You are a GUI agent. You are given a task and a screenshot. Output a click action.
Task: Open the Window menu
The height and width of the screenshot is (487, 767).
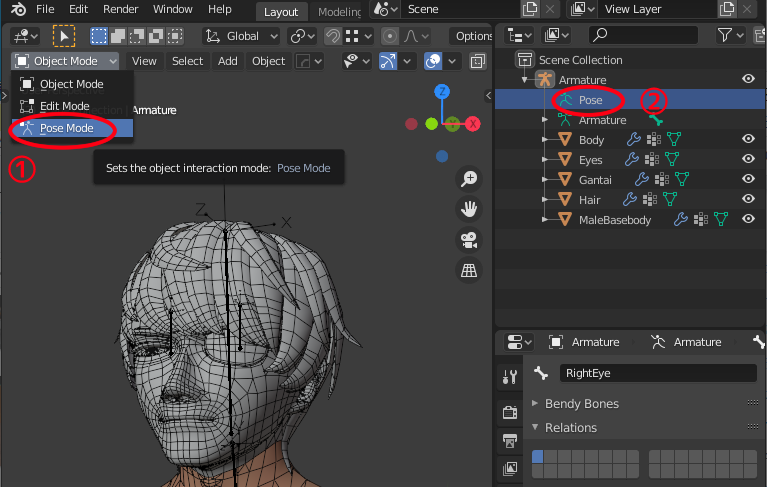point(173,9)
